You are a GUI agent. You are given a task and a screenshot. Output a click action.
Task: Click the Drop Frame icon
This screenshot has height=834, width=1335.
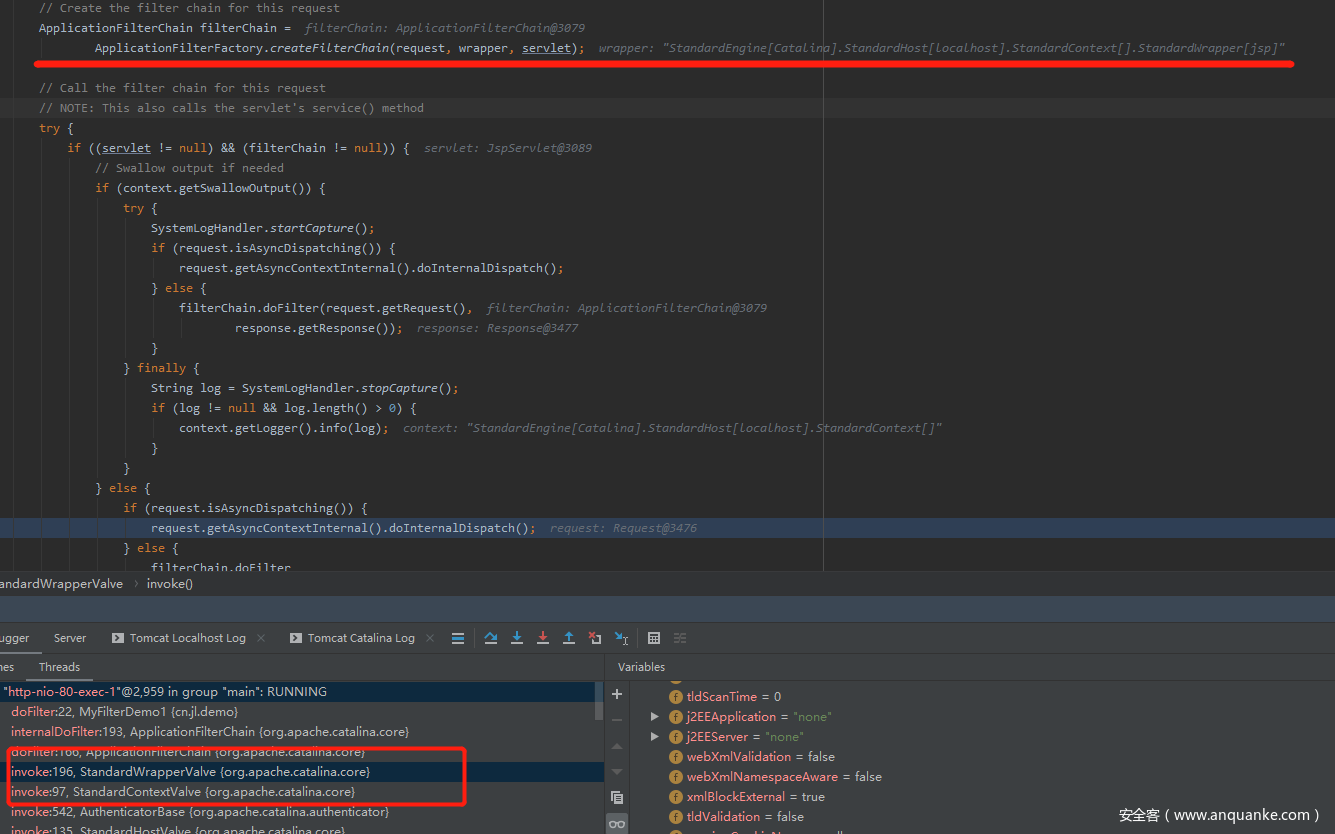595,638
